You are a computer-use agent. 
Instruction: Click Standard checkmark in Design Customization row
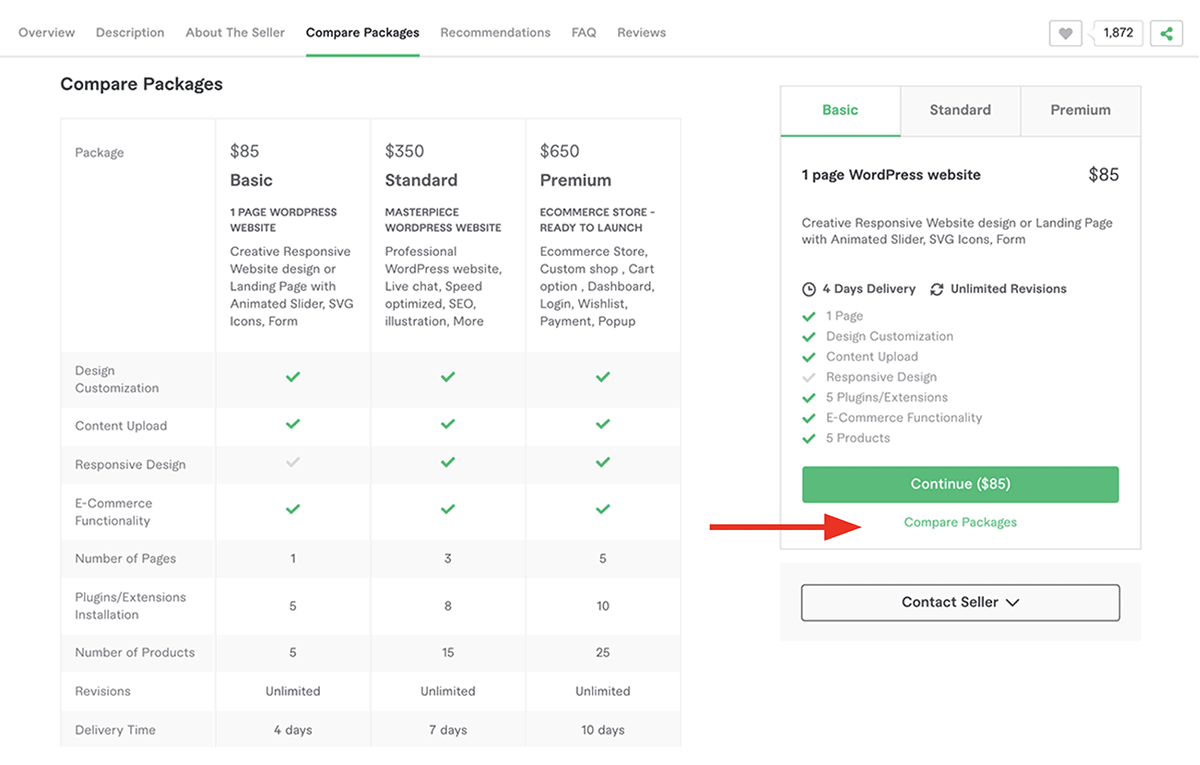tap(448, 377)
